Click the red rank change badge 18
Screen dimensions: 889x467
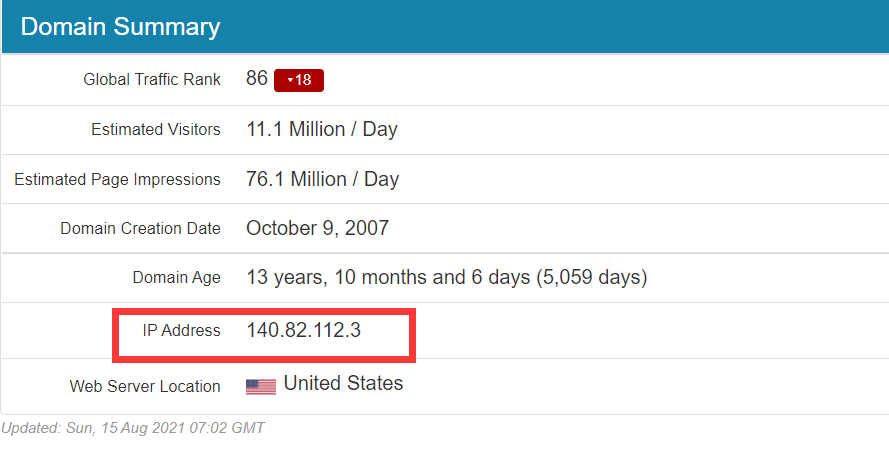[299, 80]
